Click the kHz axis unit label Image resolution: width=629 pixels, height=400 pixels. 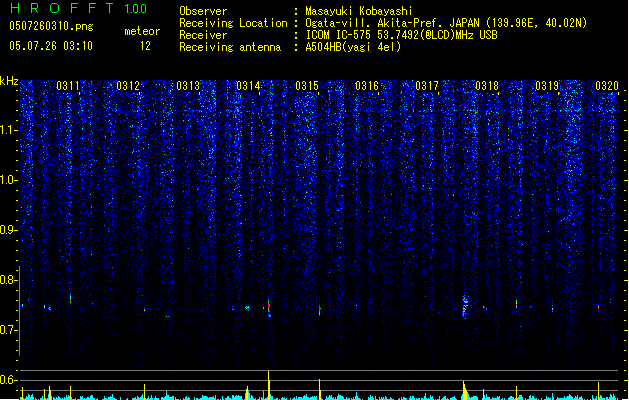[9, 81]
